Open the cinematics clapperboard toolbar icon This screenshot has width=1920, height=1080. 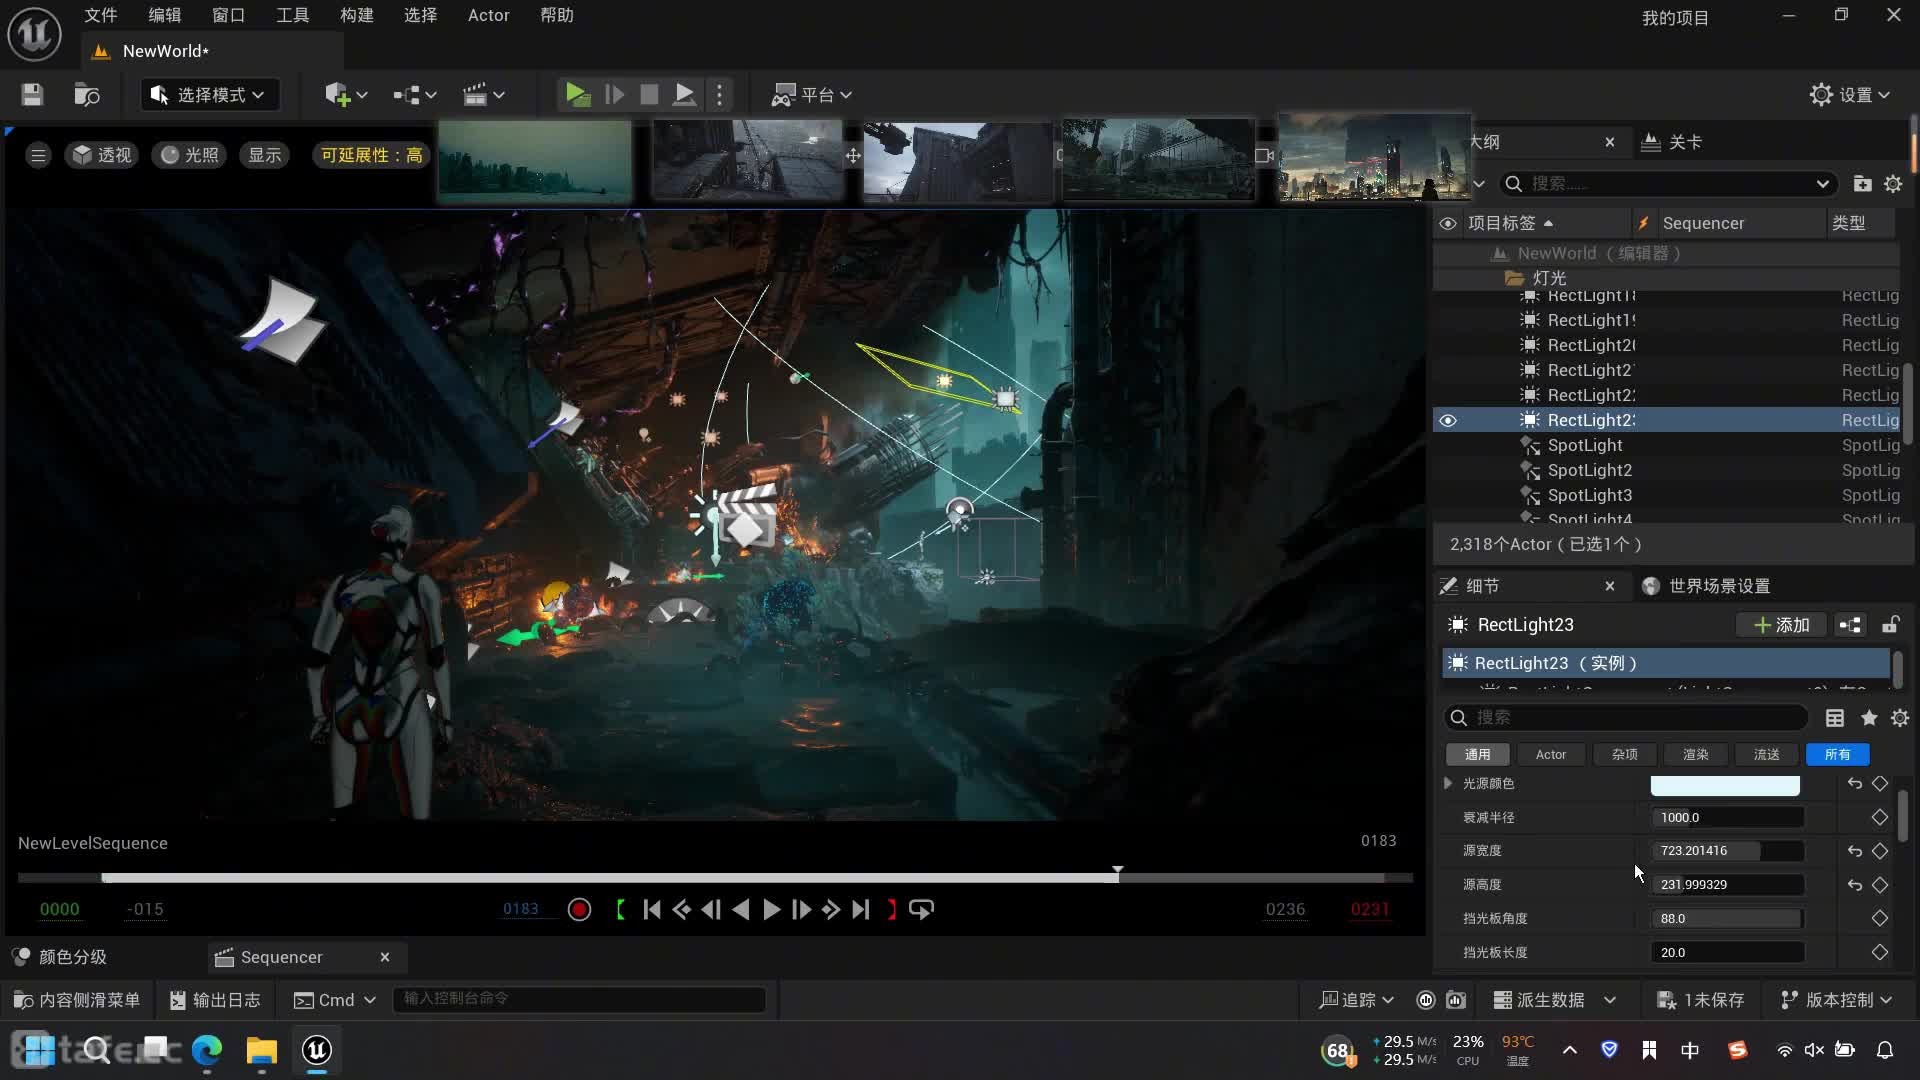[x=483, y=95]
